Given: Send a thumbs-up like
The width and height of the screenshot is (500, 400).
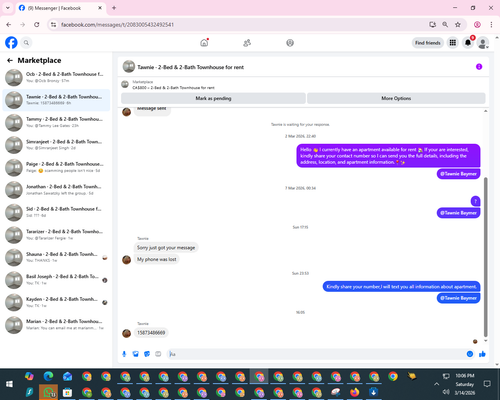Looking at the screenshot, I should (482, 354).
